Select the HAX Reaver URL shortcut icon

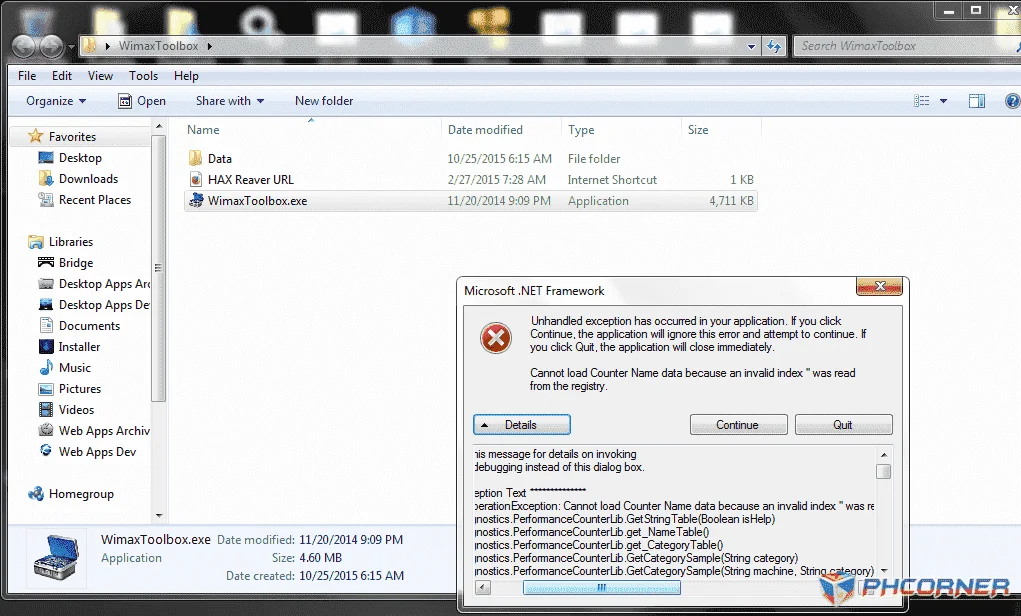tap(195, 179)
